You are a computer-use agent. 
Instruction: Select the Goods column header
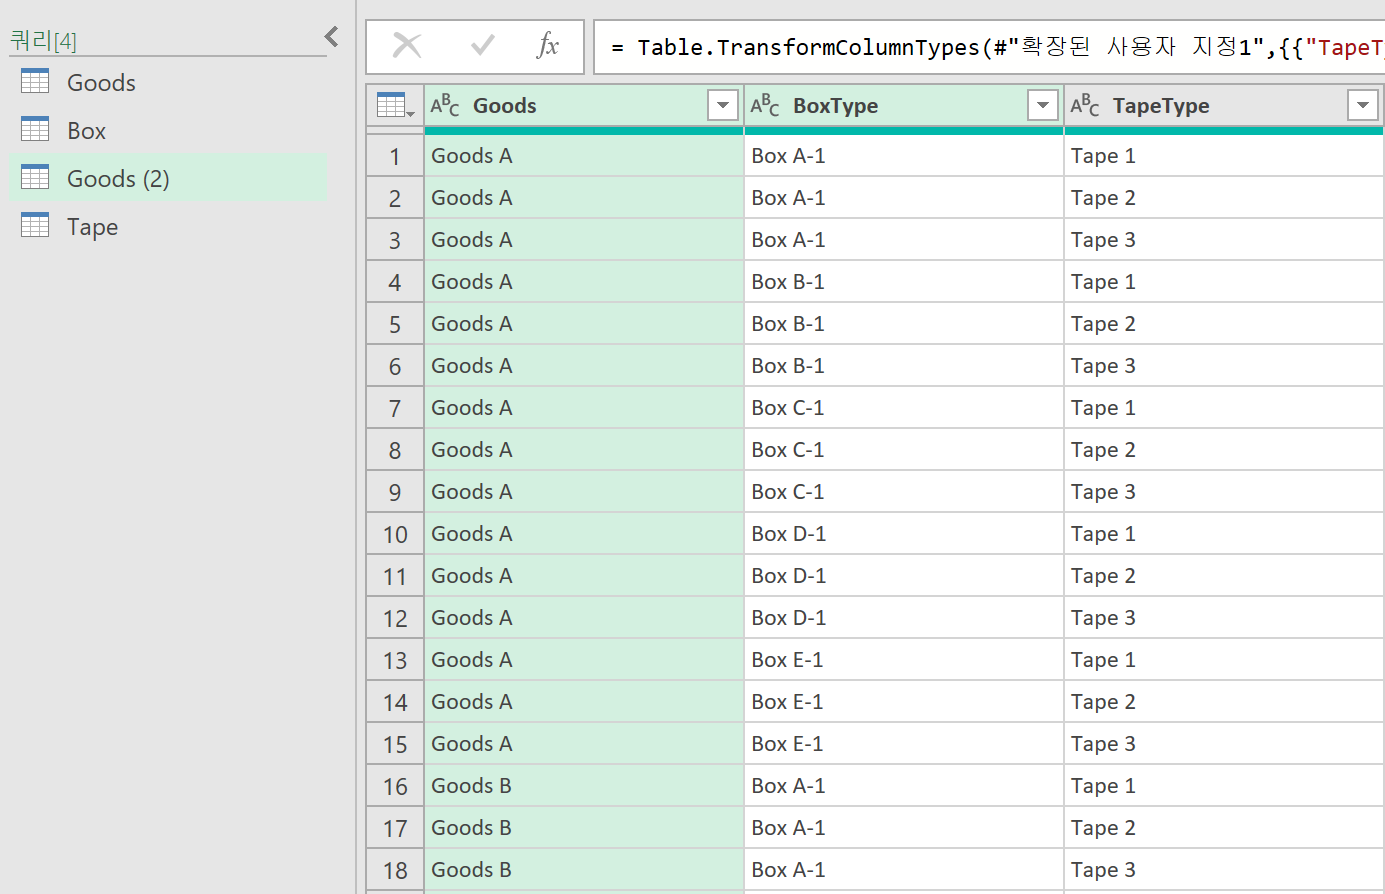584,105
